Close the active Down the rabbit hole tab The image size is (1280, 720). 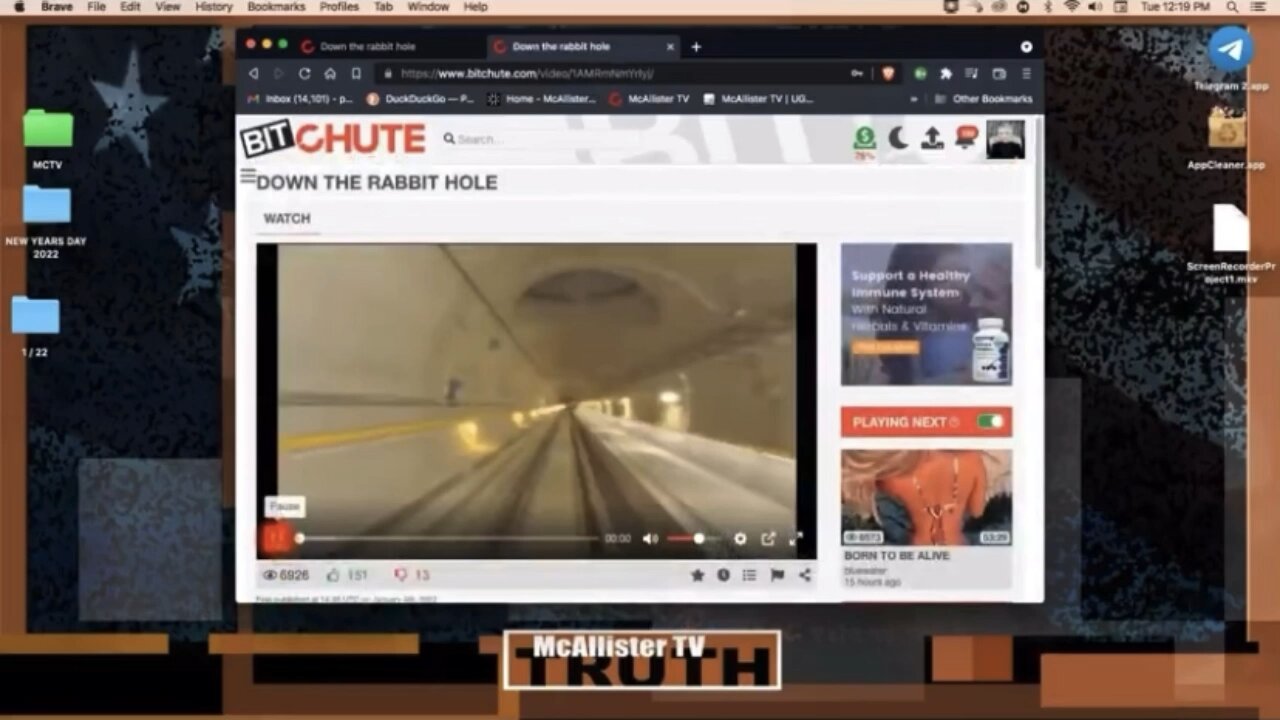(670, 46)
